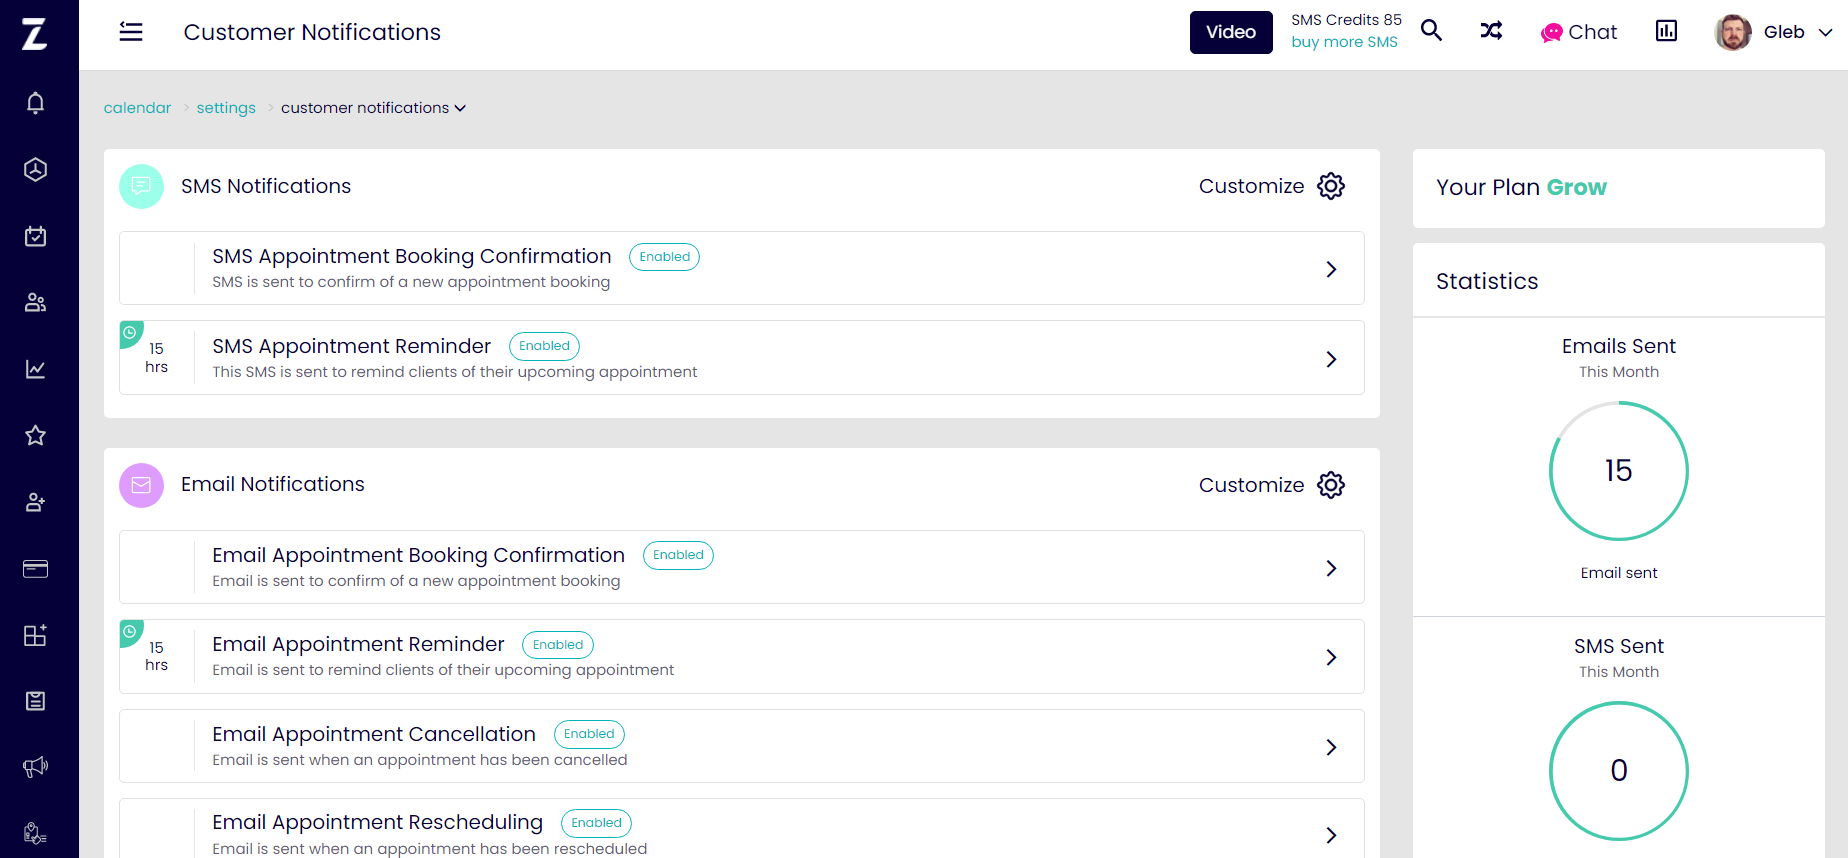Open the bottom sidebar settings icon

point(35,833)
